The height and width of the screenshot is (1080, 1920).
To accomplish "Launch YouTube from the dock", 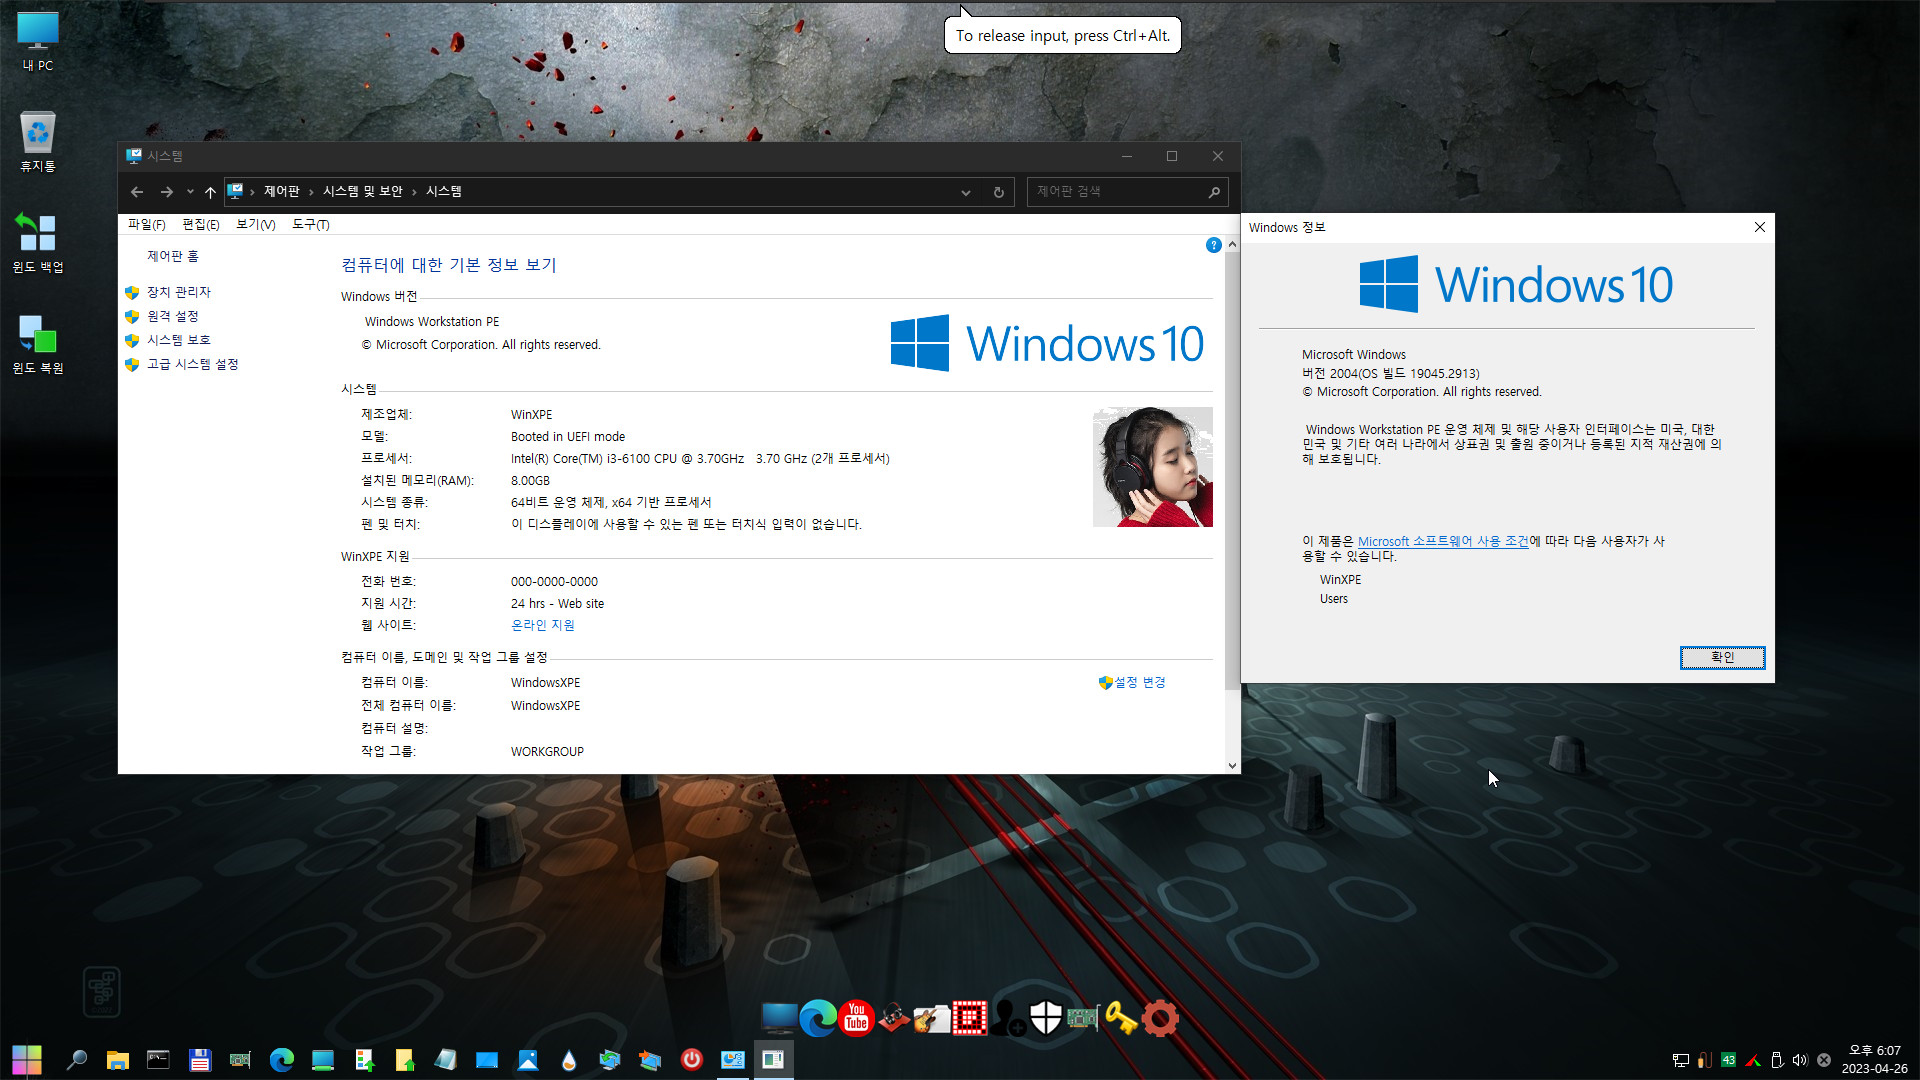I will (x=856, y=1018).
